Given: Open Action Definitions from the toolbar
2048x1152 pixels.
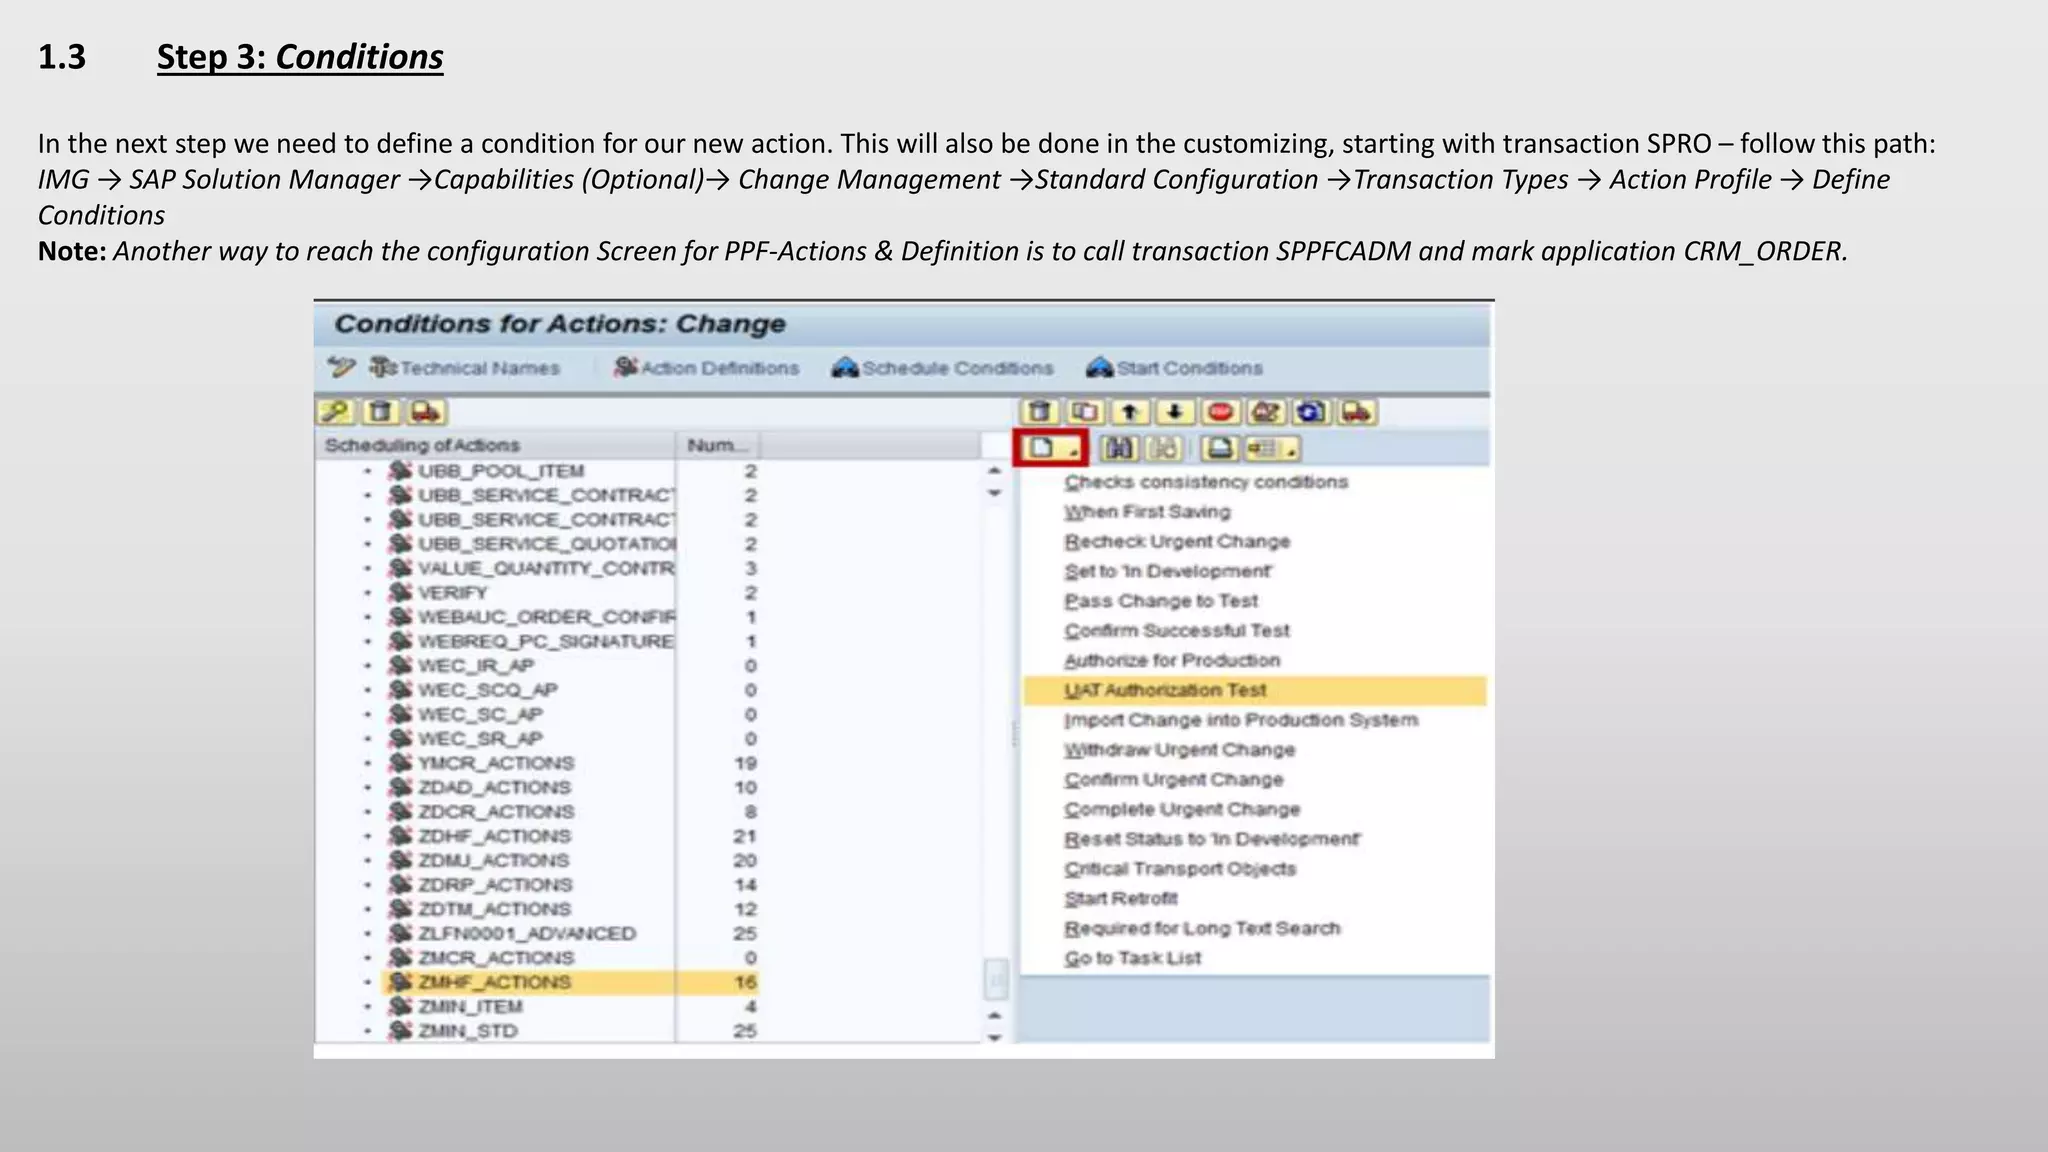Looking at the screenshot, I should (707, 368).
